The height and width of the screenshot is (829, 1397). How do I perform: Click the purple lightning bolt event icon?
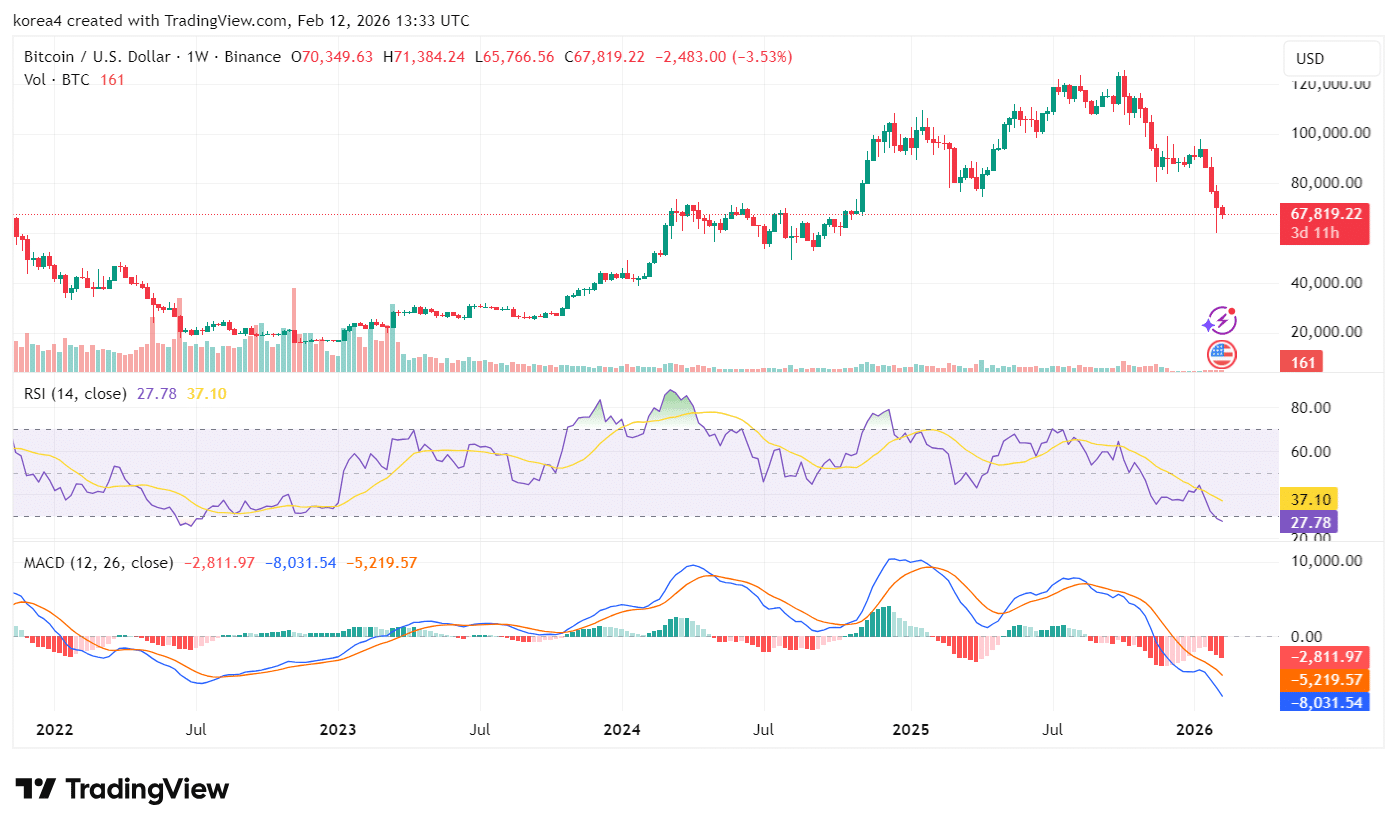[x=1220, y=321]
